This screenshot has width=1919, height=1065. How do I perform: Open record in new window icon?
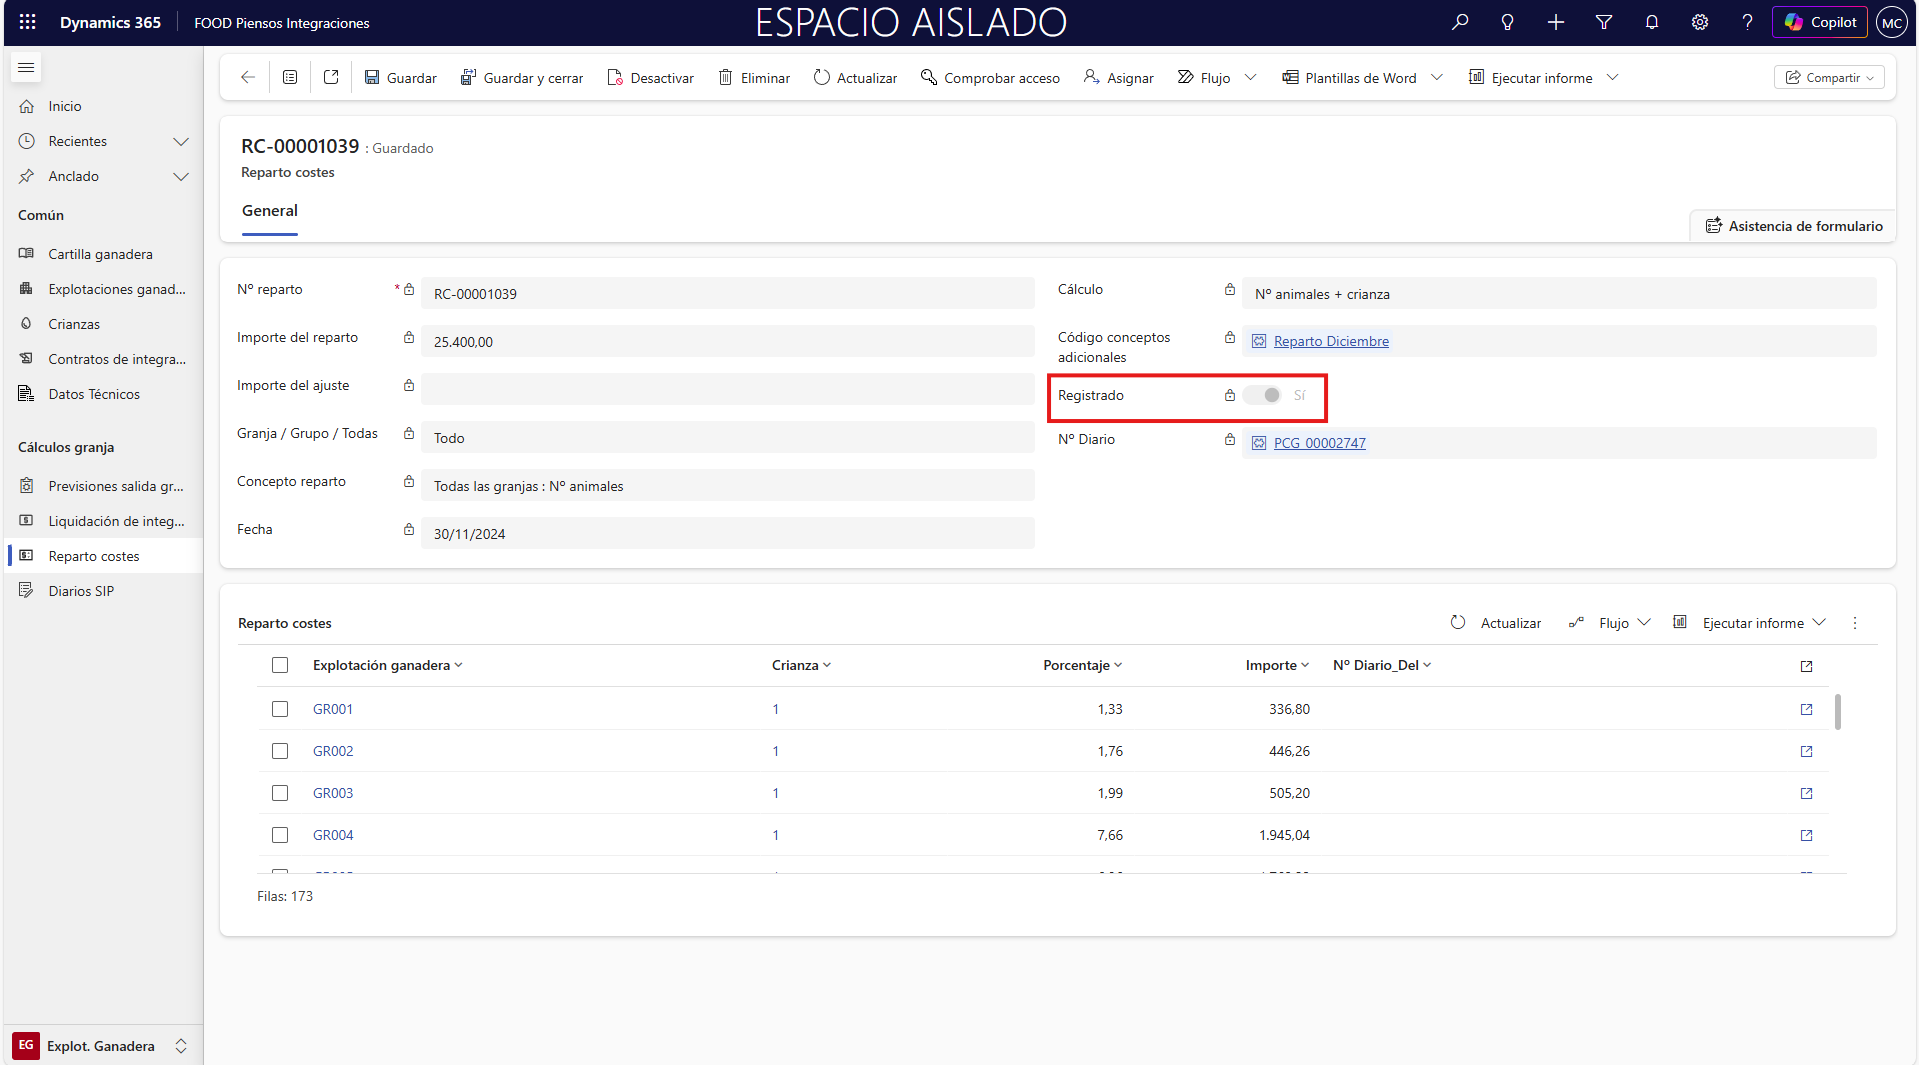[331, 78]
